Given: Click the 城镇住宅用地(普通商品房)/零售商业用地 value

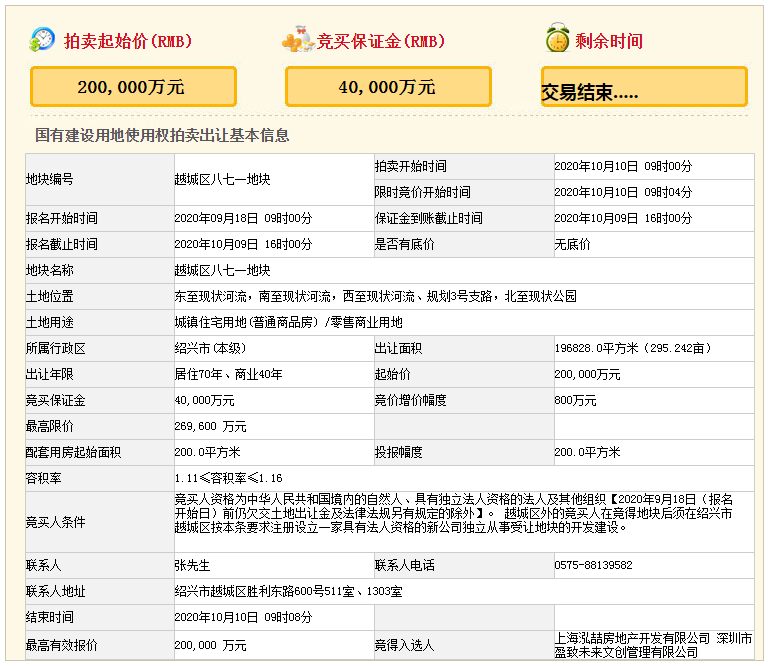Looking at the screenshot, I should [289, 322].
